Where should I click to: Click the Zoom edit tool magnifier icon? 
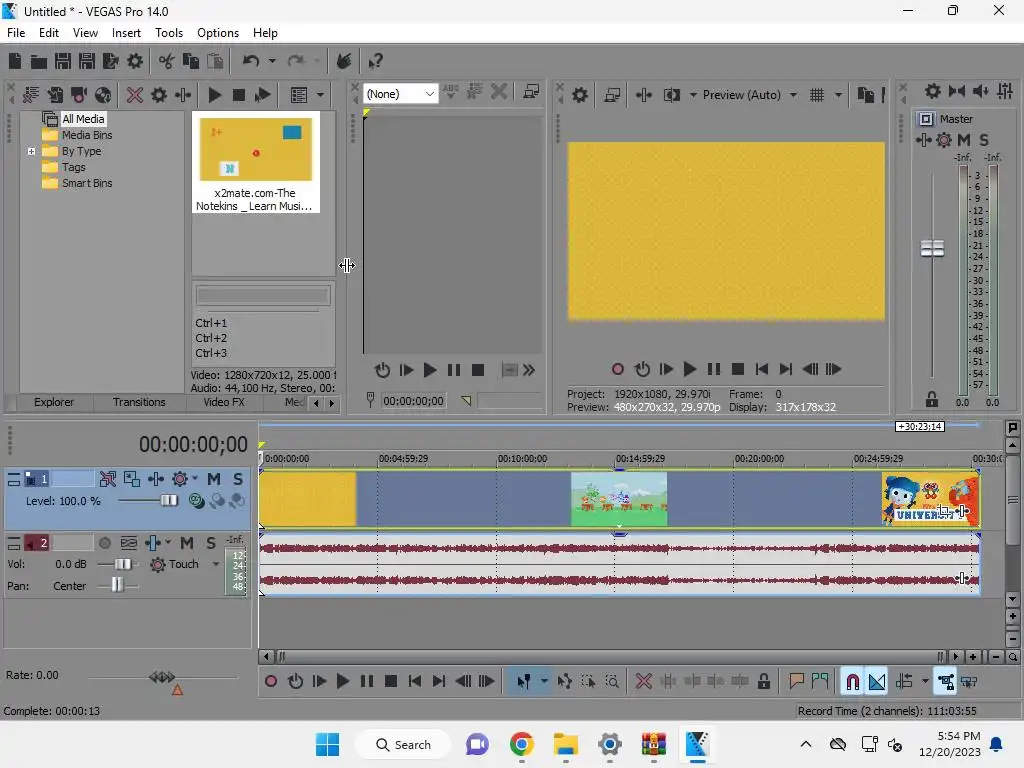[x=613, y=682]
